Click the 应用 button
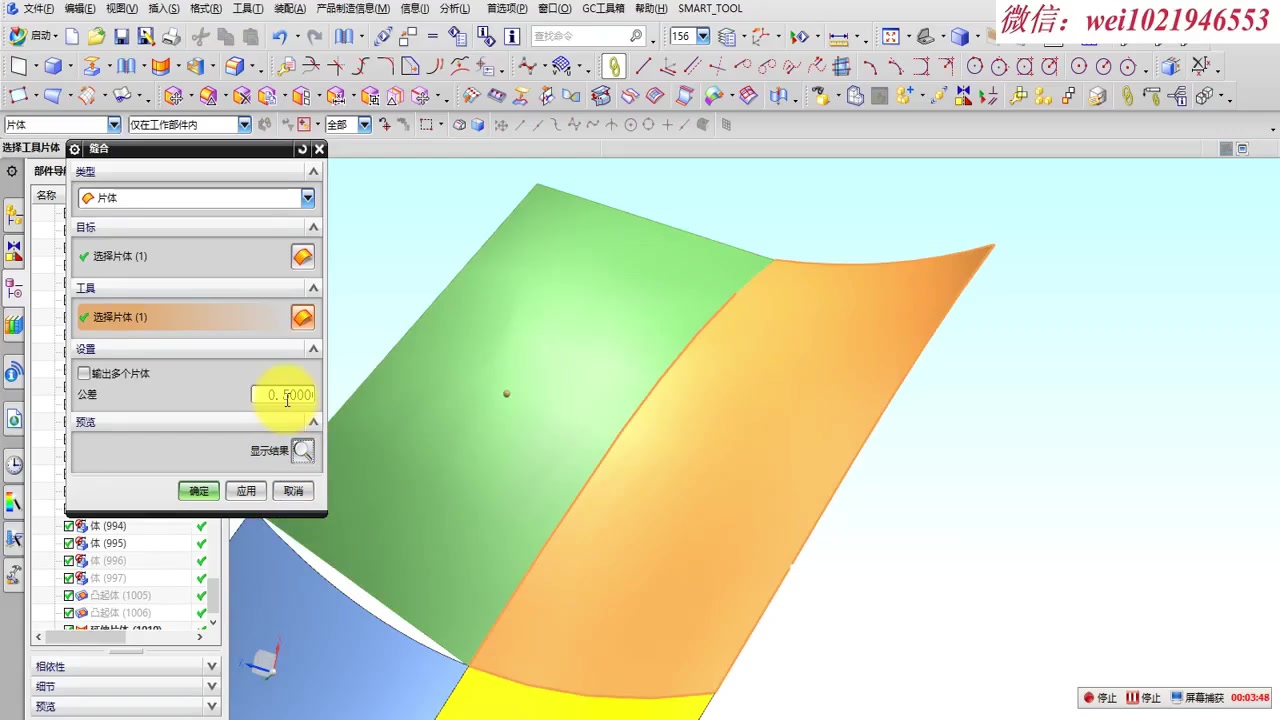The width and height of the screenshot is (1280, 720). click(x=246, y=491)
